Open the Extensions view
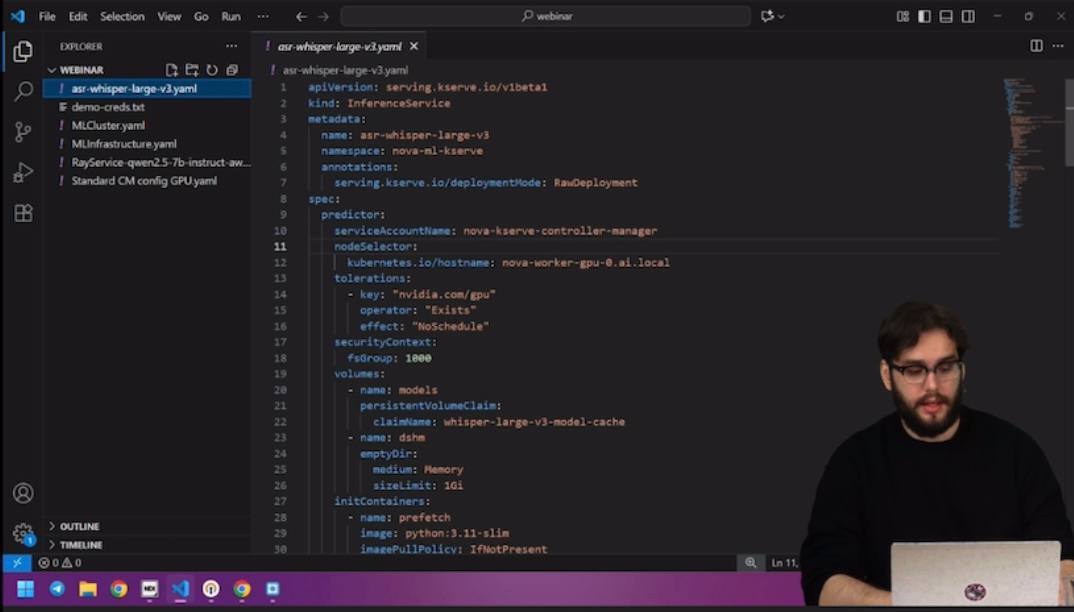Image resolution: width=1074 pixels, height=612 pixels. coord(23,213)
